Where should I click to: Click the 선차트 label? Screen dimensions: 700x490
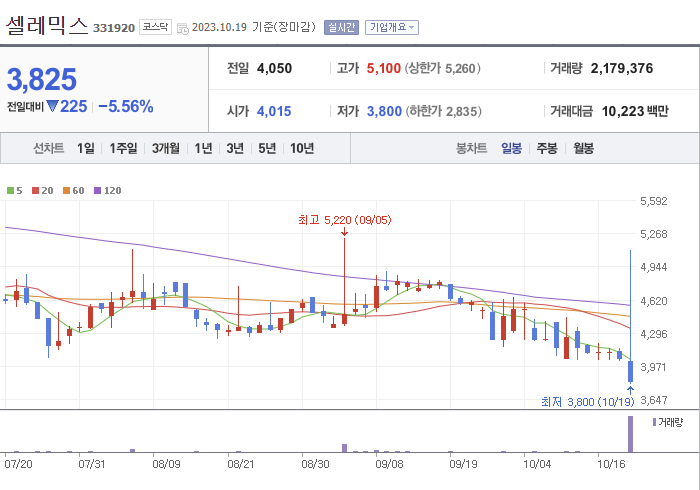[49, 148]
